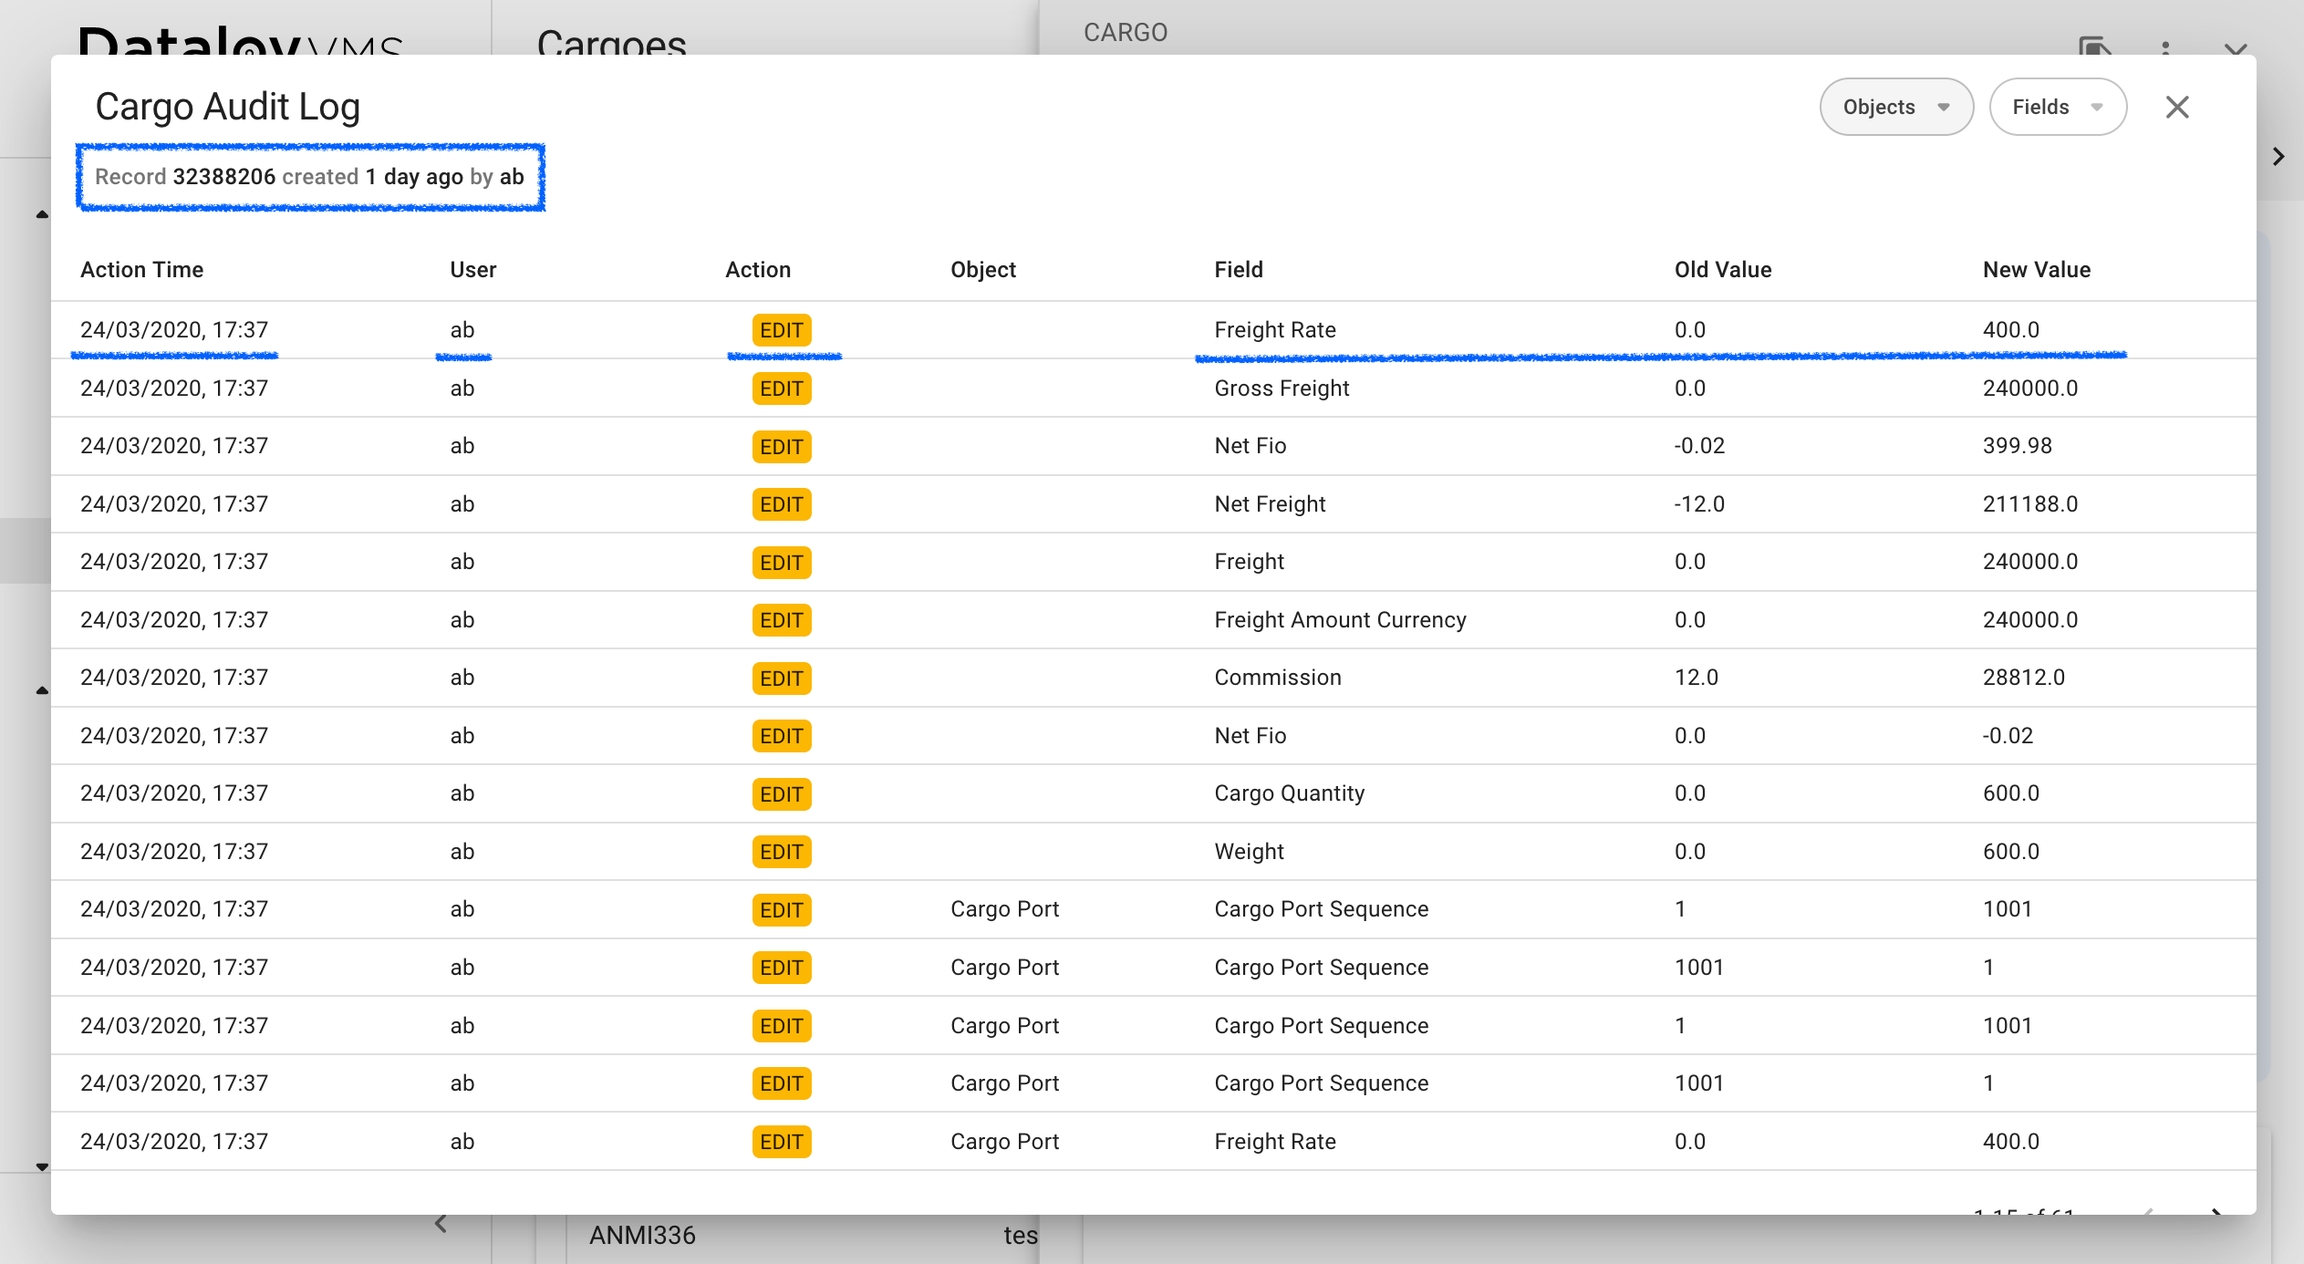Image resolution: width=2304 pixels, height=1264 pixels.
Task: Select the Cargo Quantity audit row
Action: tap(1288, 794)
